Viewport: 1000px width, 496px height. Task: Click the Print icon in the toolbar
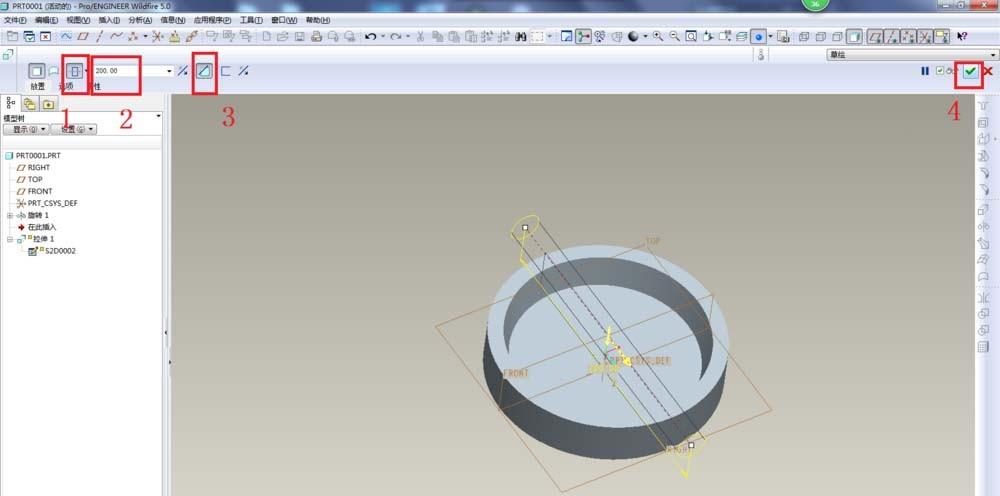(317, 37)
